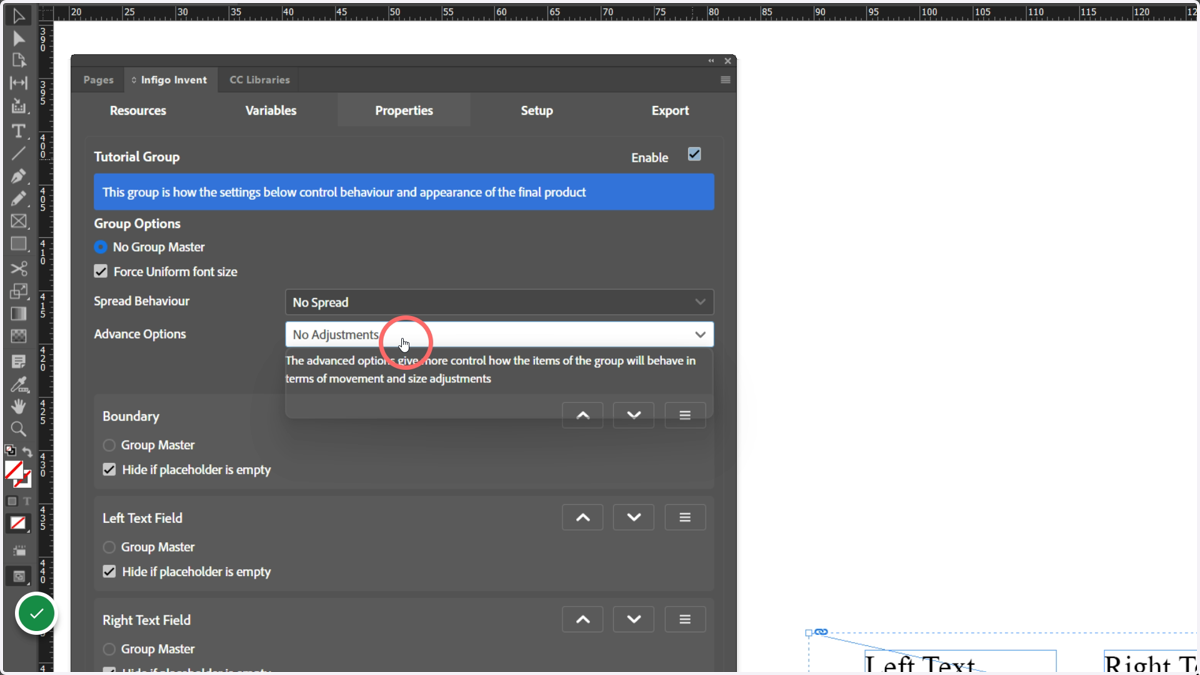This screenshot has width=1200, height=675.
Task: Select the Type tool
Action: pos(18,131)
